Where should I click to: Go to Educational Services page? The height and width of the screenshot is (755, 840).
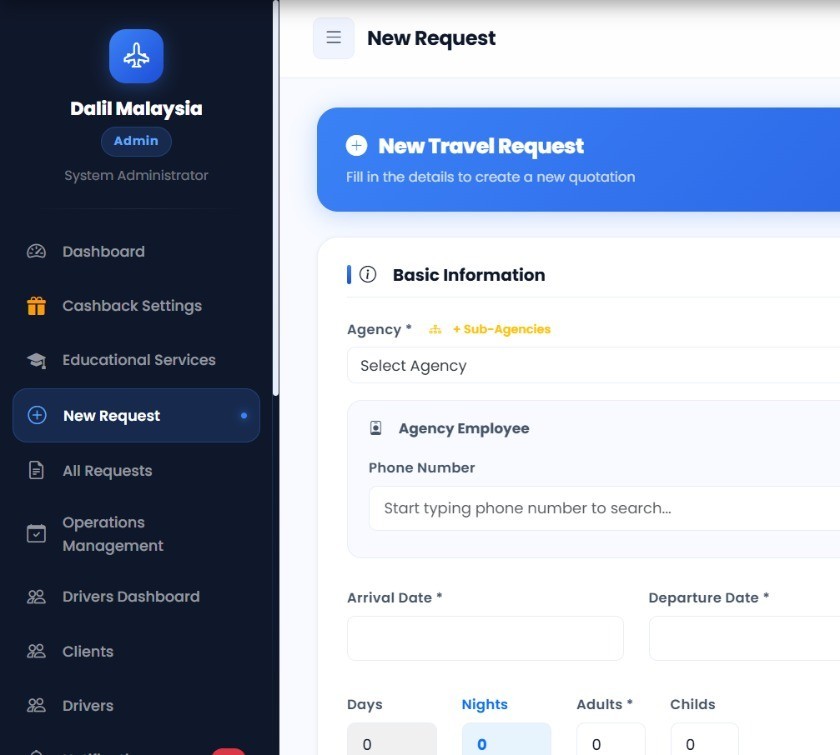click(136, 360)
